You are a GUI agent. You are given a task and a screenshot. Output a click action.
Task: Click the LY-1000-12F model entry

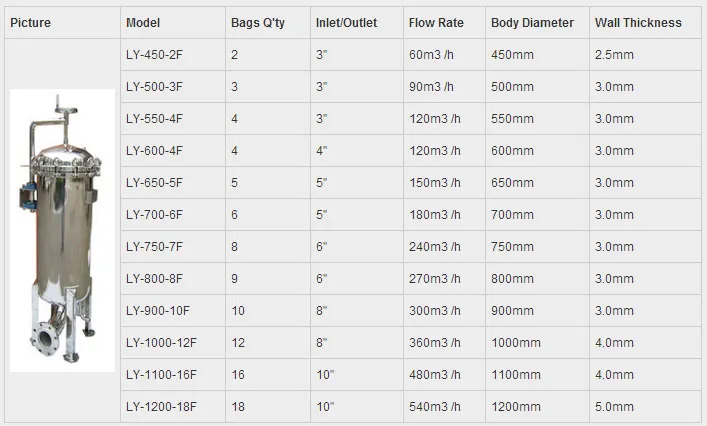[160, 343]
